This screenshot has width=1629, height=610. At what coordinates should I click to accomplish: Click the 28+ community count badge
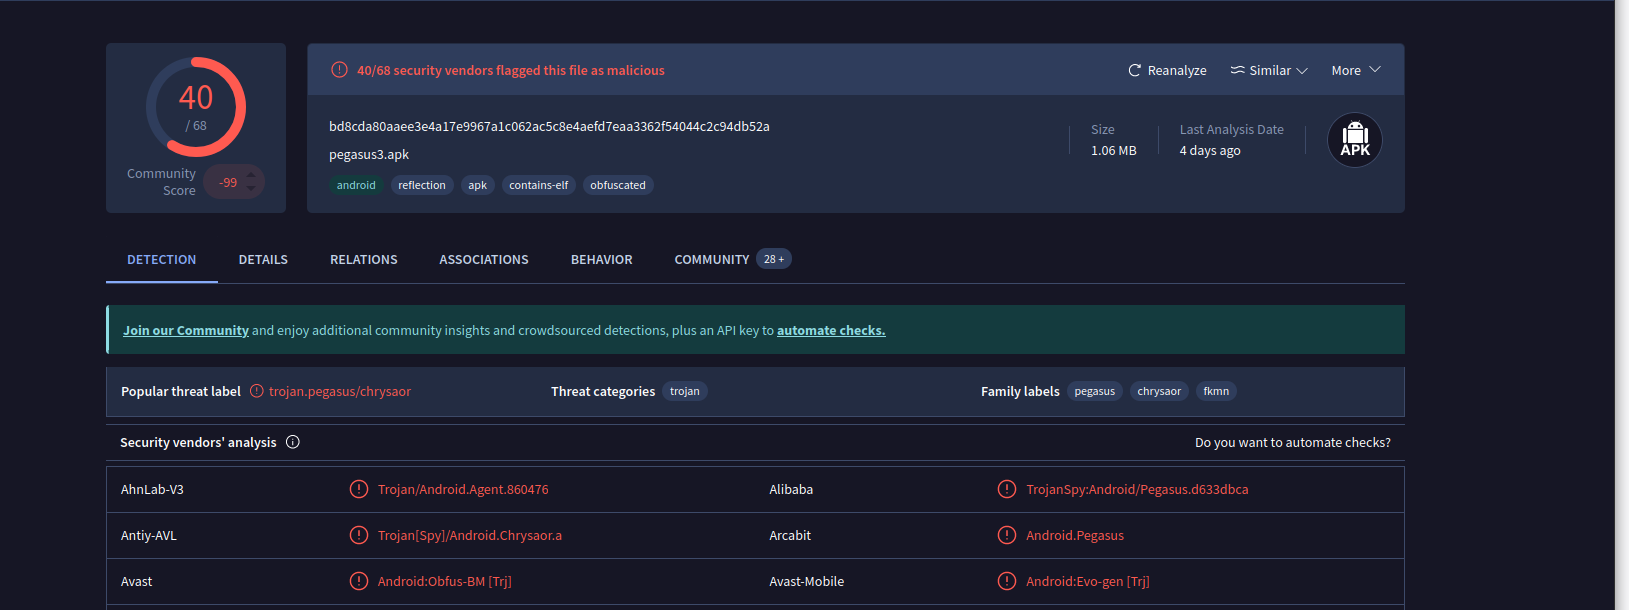point(774,259)
